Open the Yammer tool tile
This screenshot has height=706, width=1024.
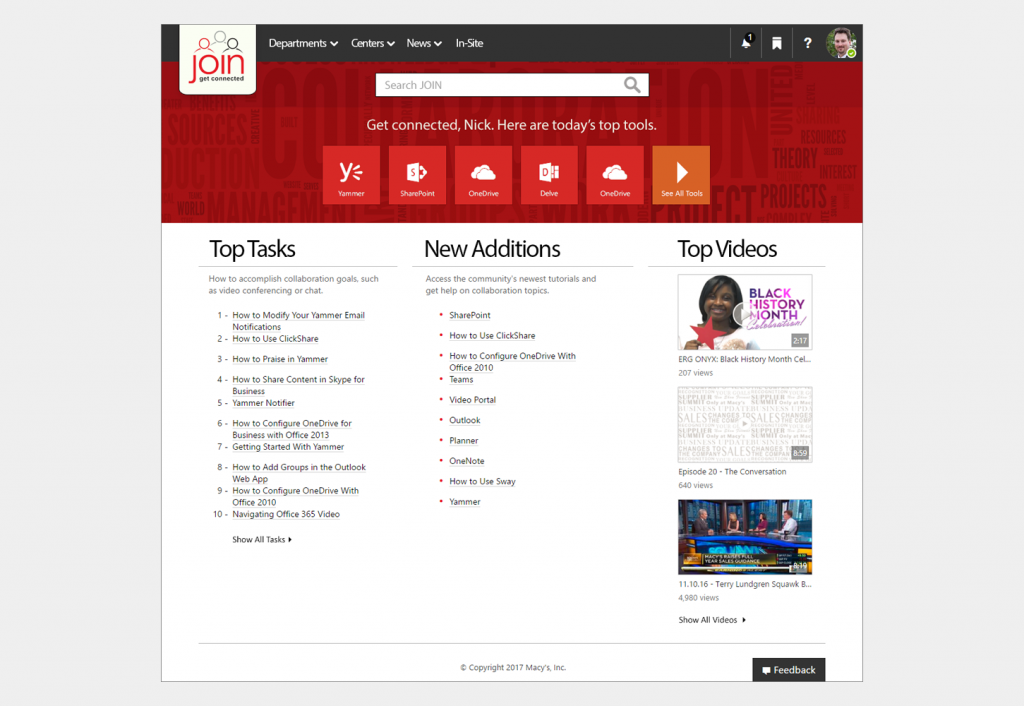tap(351, 175)
